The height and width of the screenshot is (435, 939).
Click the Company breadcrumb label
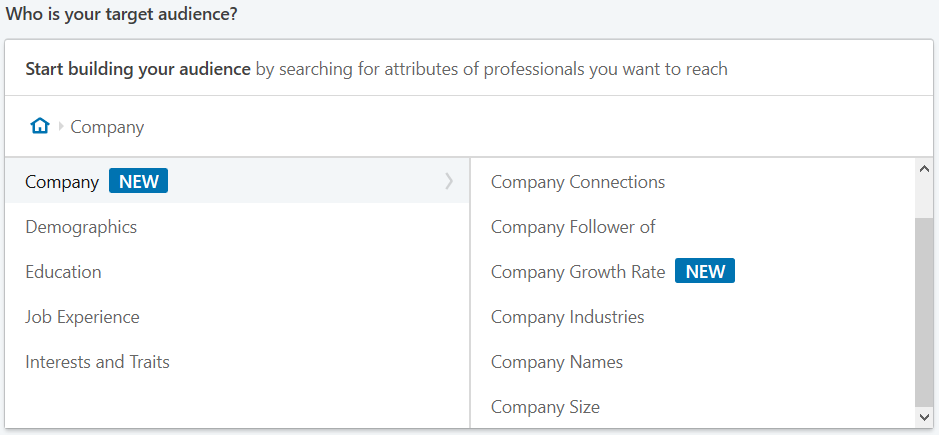pyautogui.click(x=107, y=127)
